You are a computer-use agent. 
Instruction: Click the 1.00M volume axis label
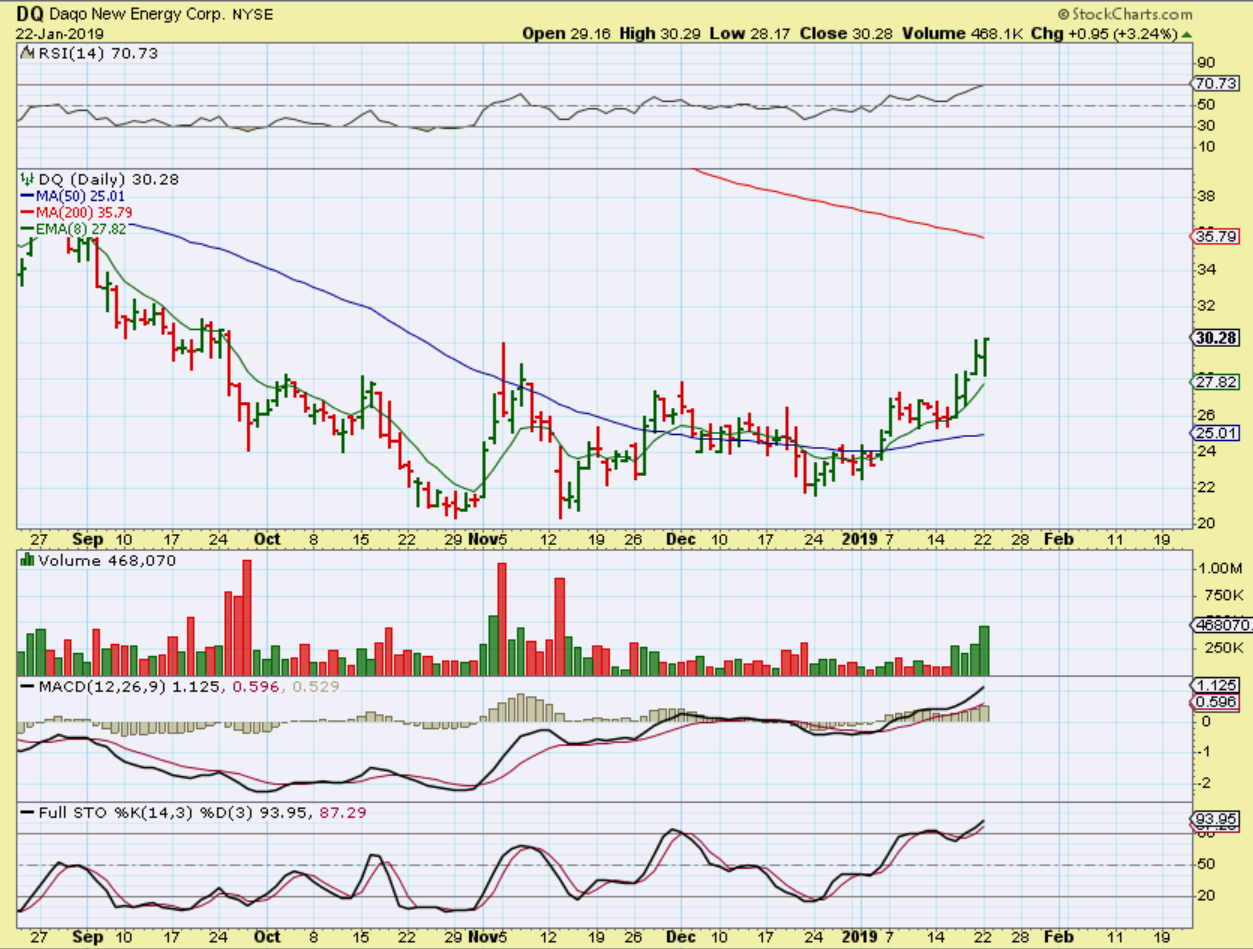pos(1219,567)
